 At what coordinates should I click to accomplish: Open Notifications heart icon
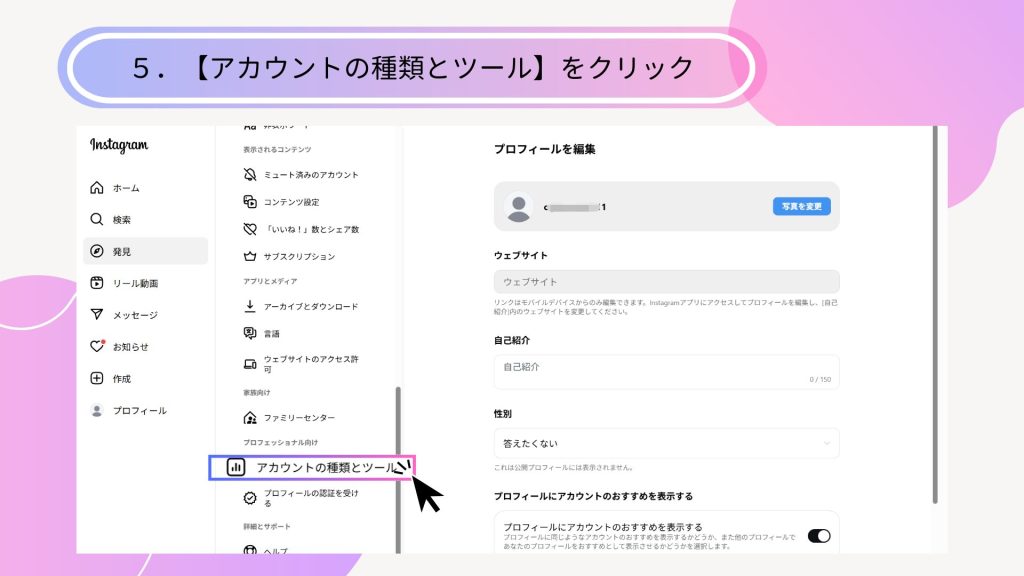click(x=97, y=346)
